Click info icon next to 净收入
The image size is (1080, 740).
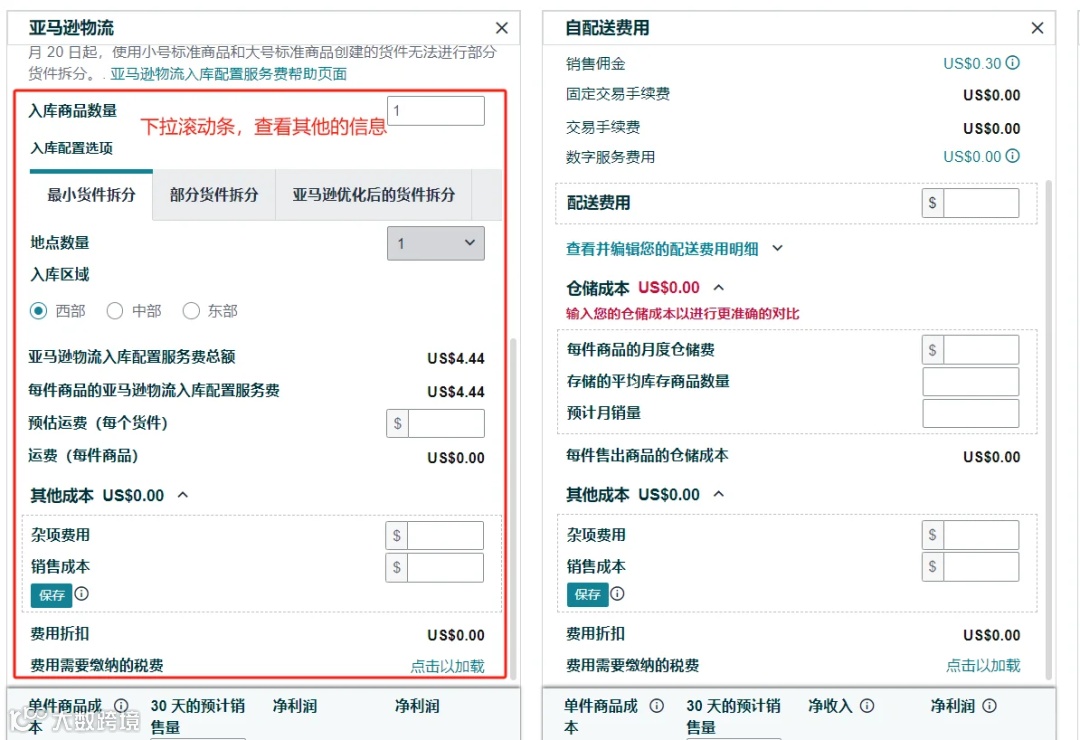coord(867,706)
